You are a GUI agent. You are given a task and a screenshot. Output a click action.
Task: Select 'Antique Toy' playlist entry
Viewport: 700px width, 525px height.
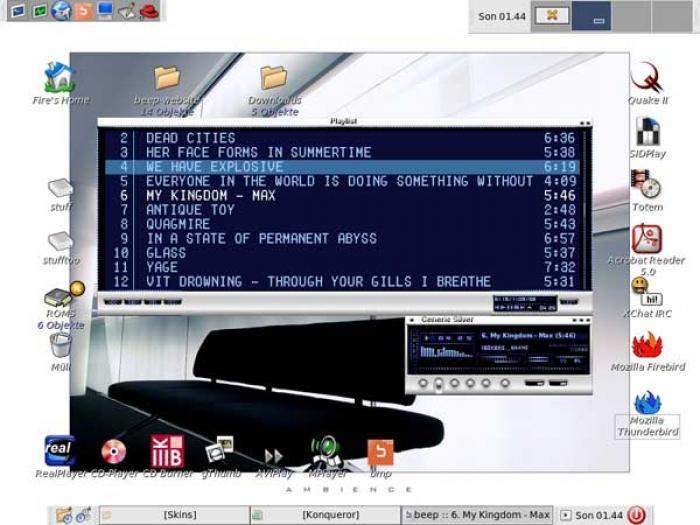(x=190, y=210)
